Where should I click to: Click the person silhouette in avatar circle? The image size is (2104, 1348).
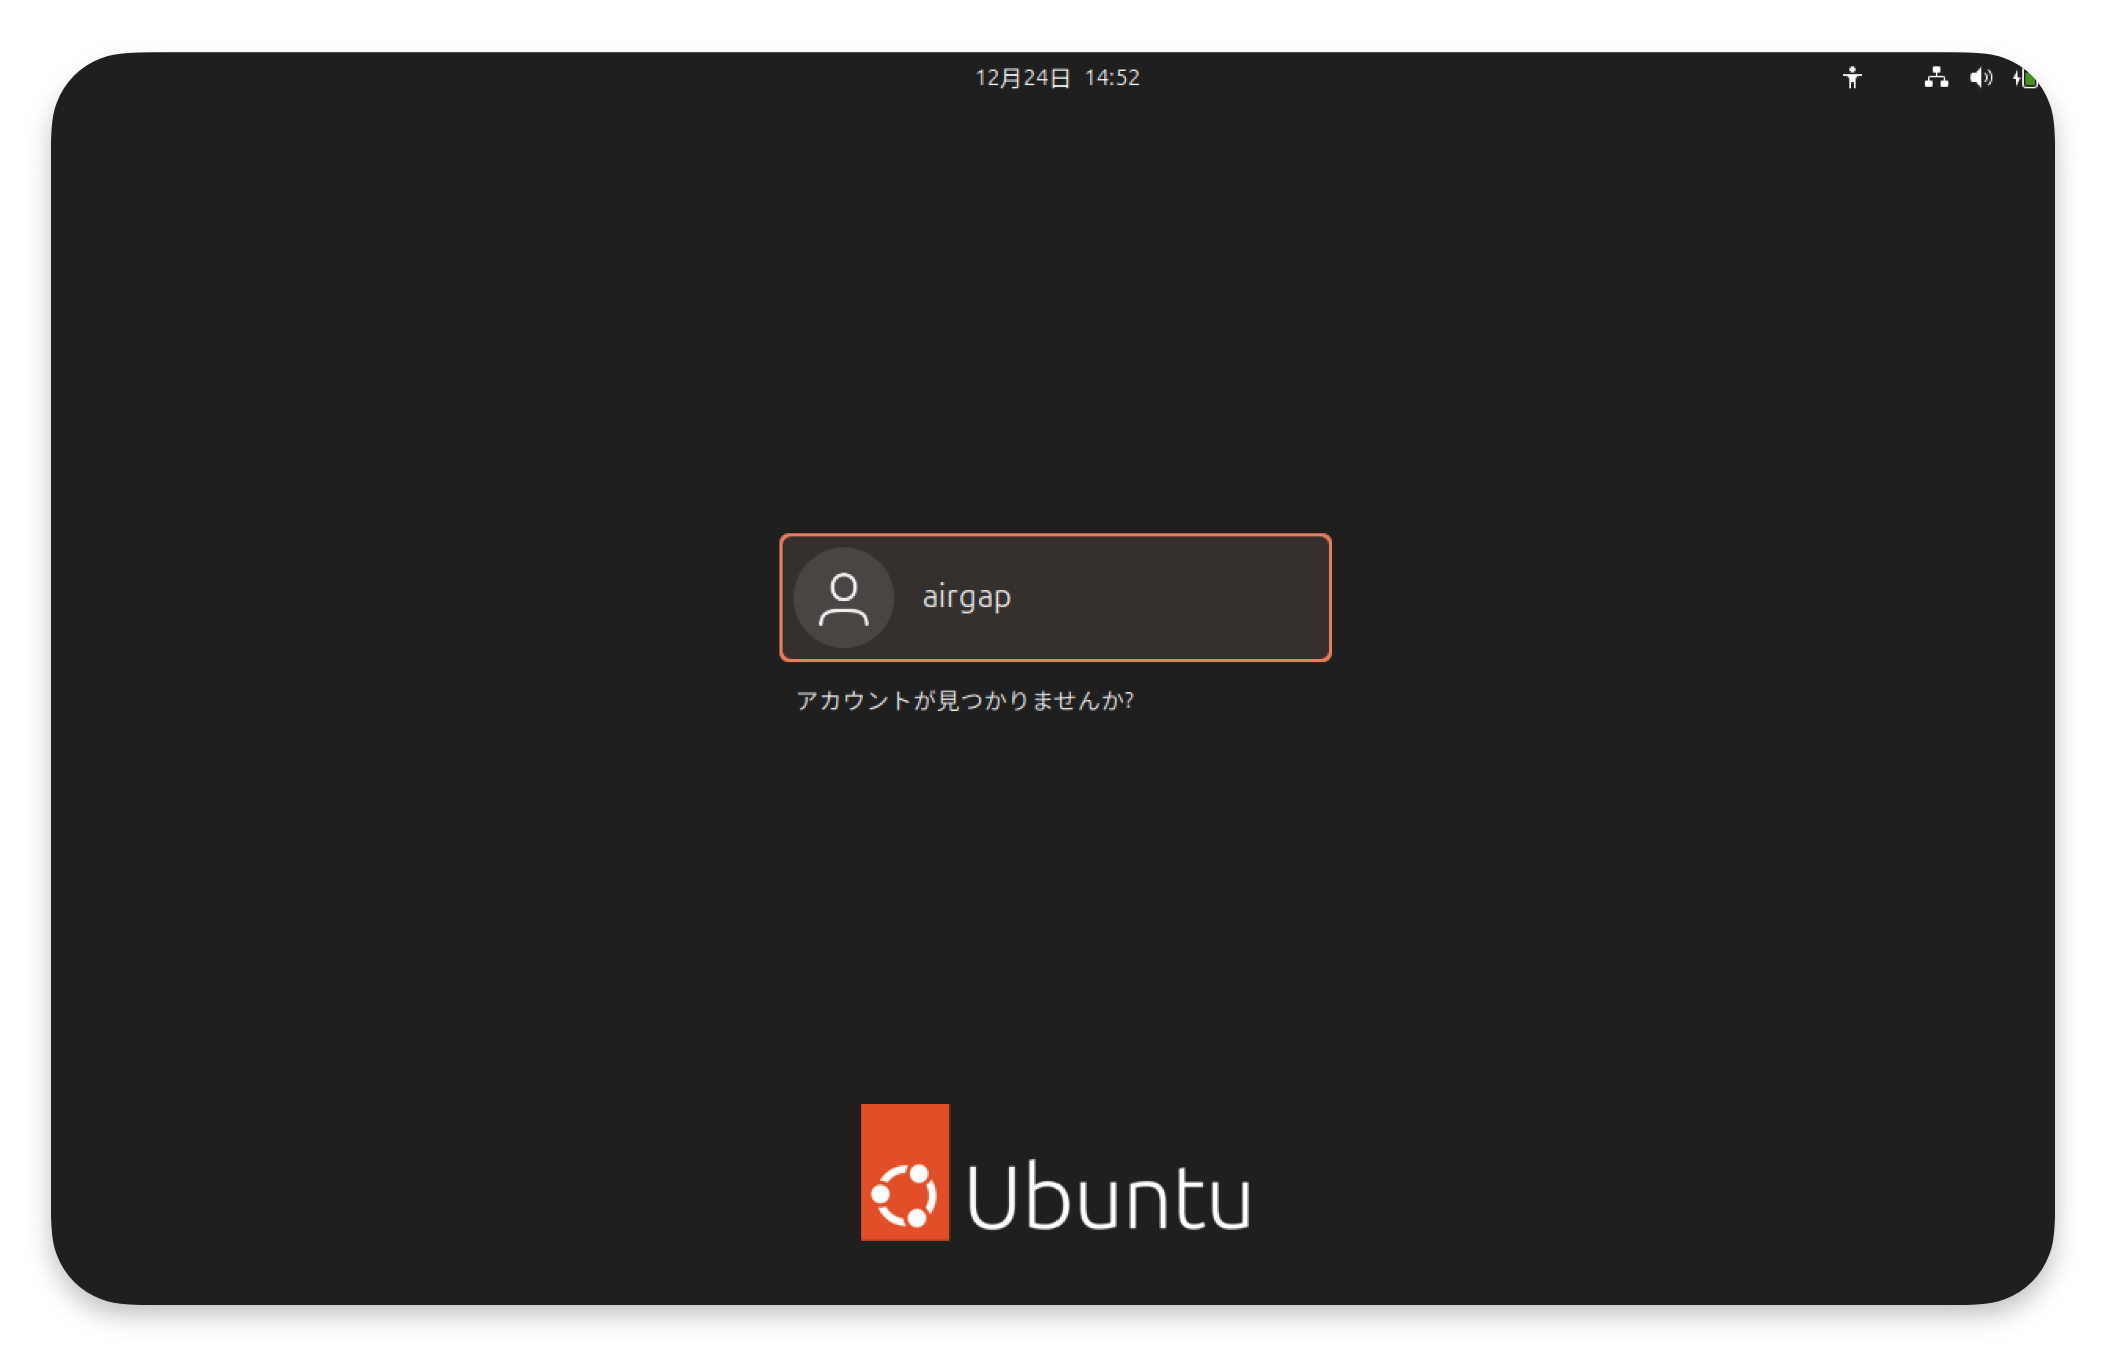coord(843,599)
